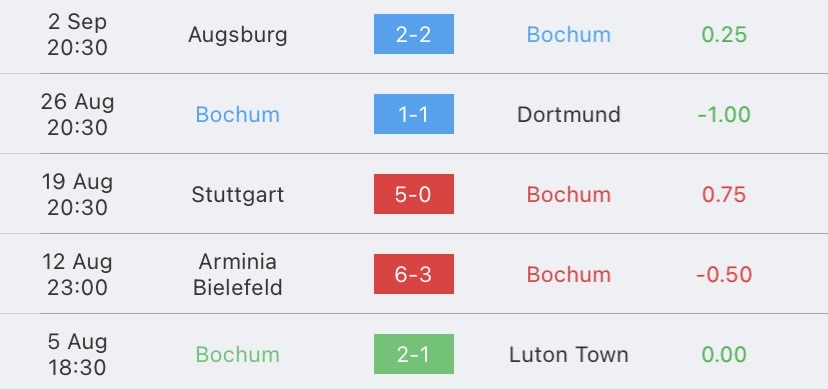This screenshot has width=828, height=389.
Task: Select the Luton Town team name
Action: 569,354
